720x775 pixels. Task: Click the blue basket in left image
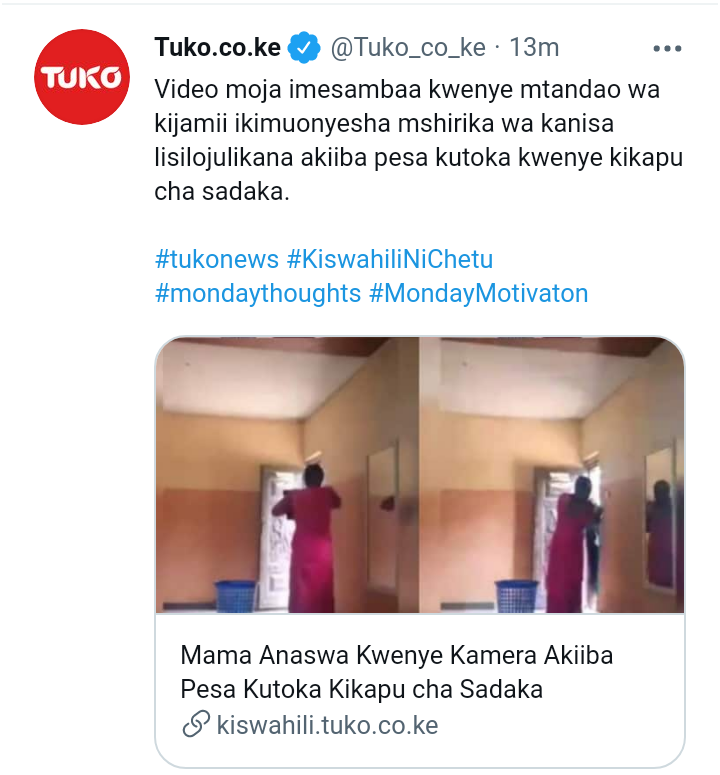point(236,596)
